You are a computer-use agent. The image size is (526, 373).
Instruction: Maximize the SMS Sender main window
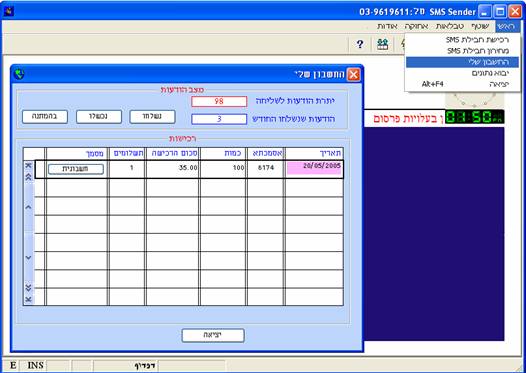tap(500, 12)
